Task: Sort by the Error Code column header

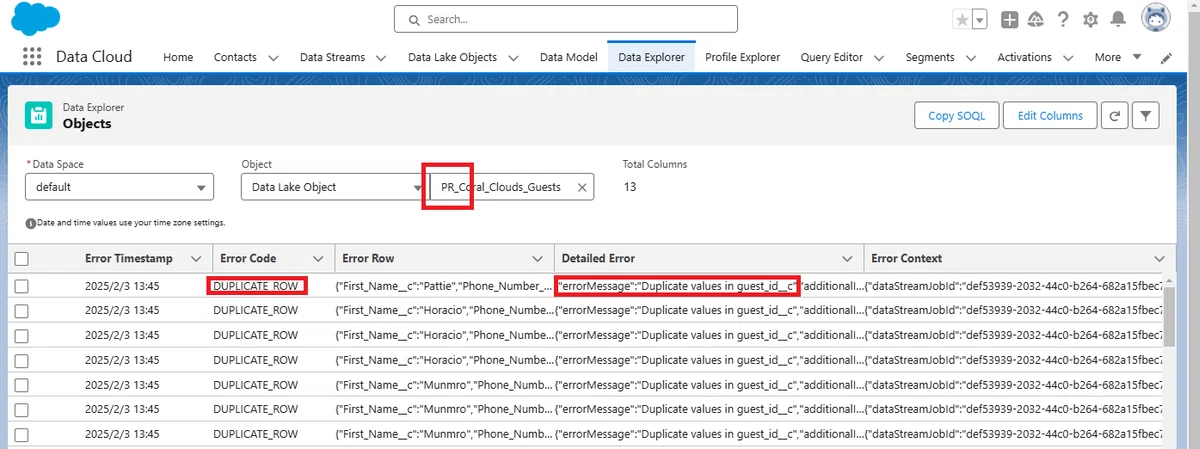Action: (248, 259)
